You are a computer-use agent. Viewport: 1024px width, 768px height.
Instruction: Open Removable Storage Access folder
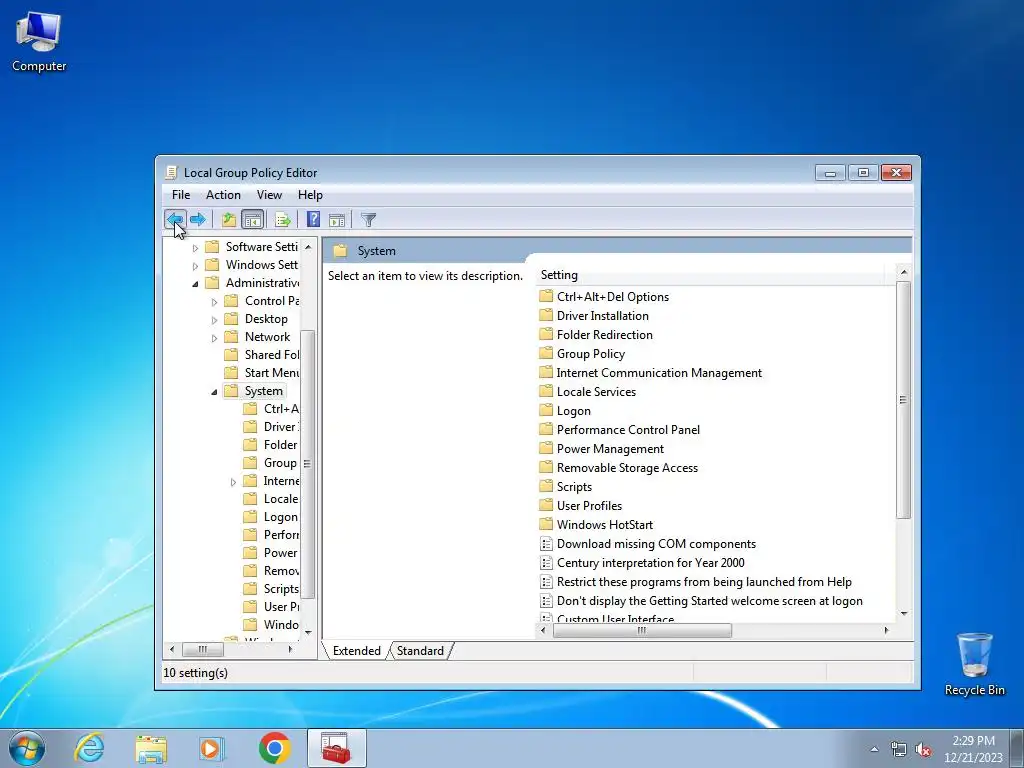click(618, 468)
